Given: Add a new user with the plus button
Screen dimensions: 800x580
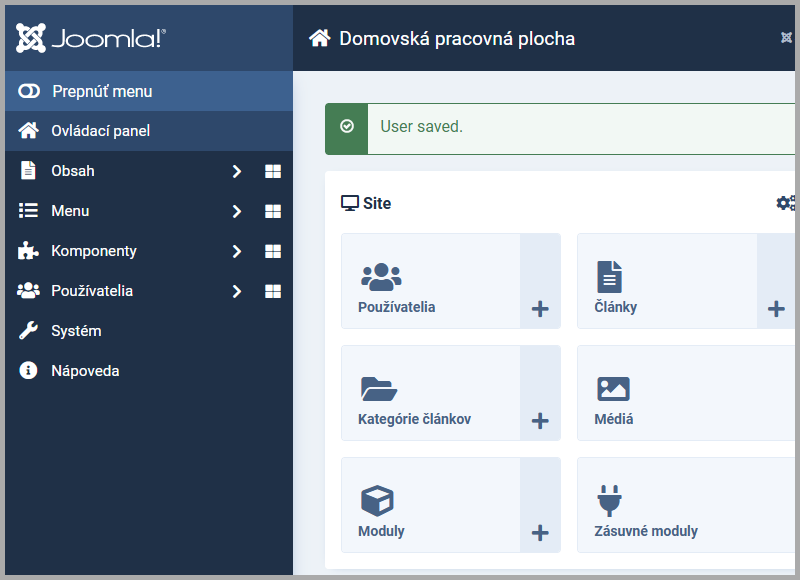Looking at the screenshot, I should click(540, 310).
